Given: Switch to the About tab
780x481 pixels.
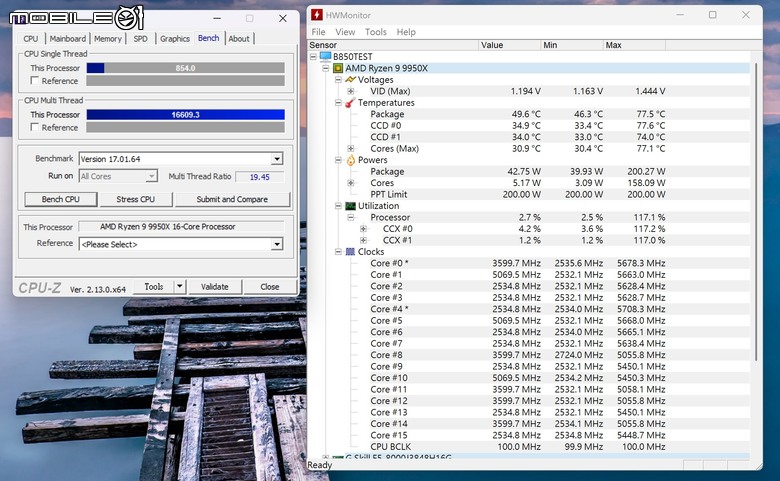Looking at the screenshot, I should click(239, 38).
